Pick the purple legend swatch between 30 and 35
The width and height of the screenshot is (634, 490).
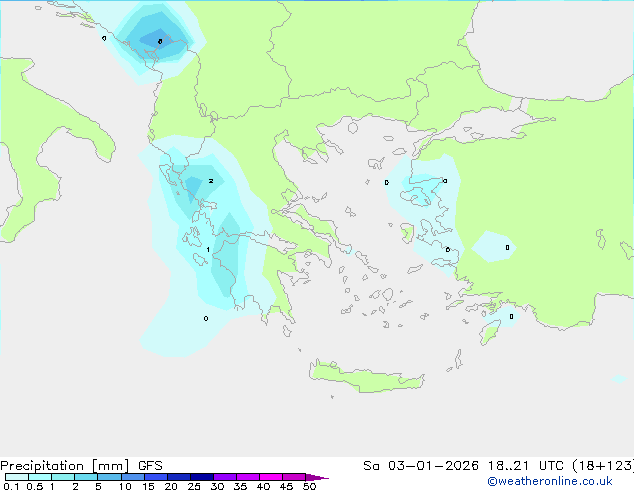click(225, 477)
